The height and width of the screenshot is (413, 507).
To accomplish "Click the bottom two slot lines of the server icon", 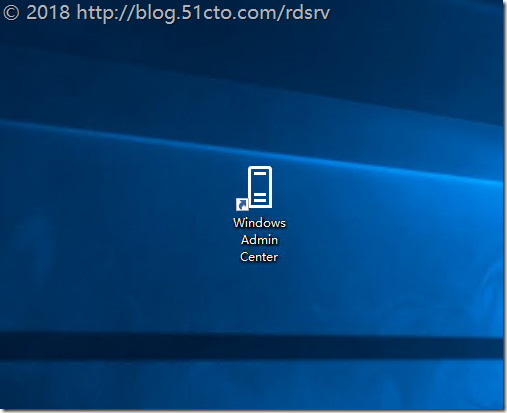I will point(260,197).
